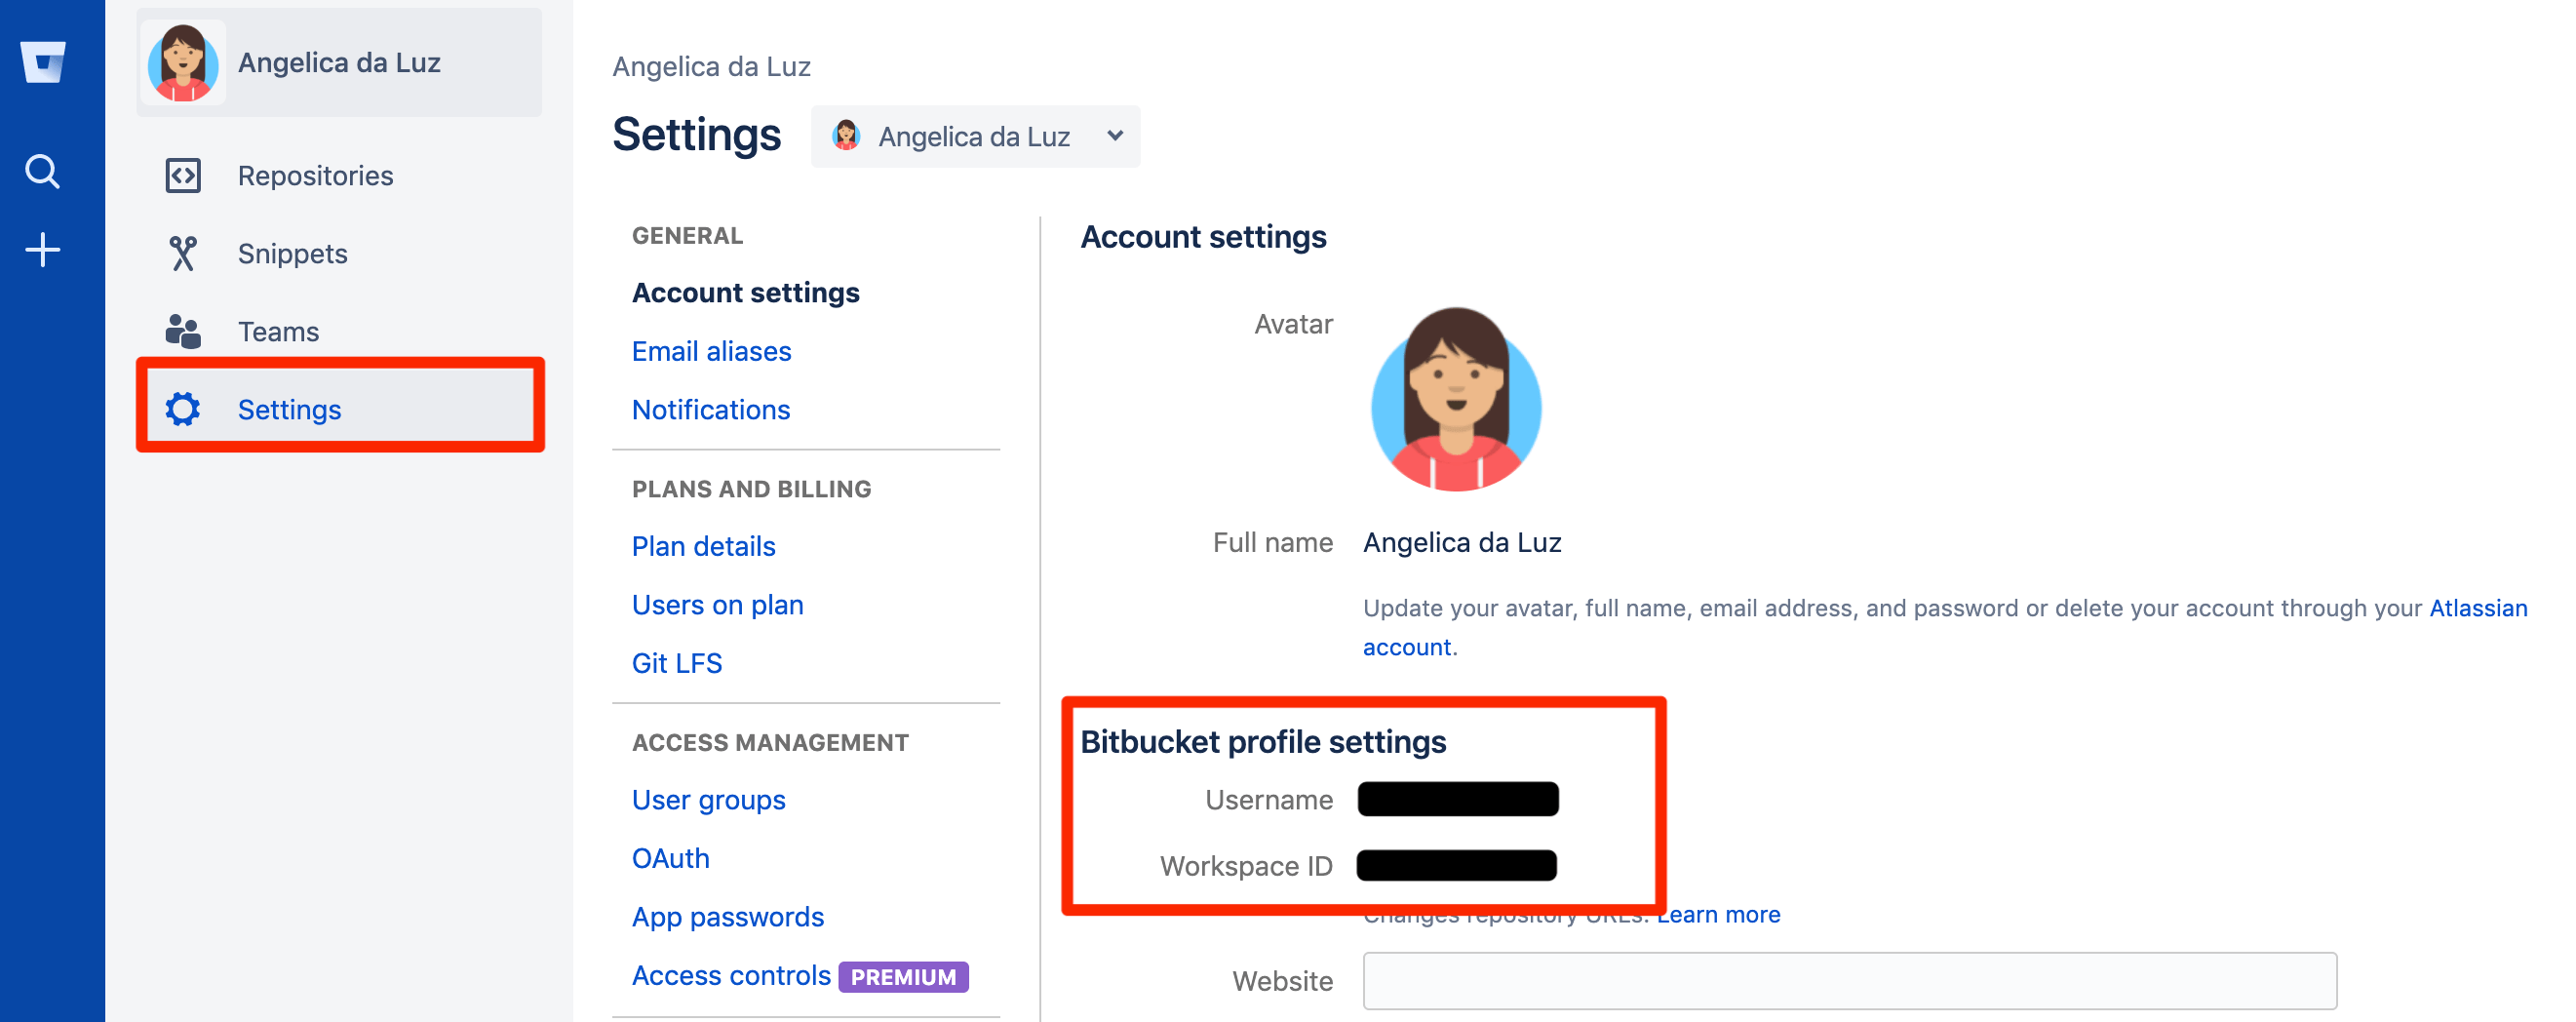Click the plus icon to create something

coord(43,249)
